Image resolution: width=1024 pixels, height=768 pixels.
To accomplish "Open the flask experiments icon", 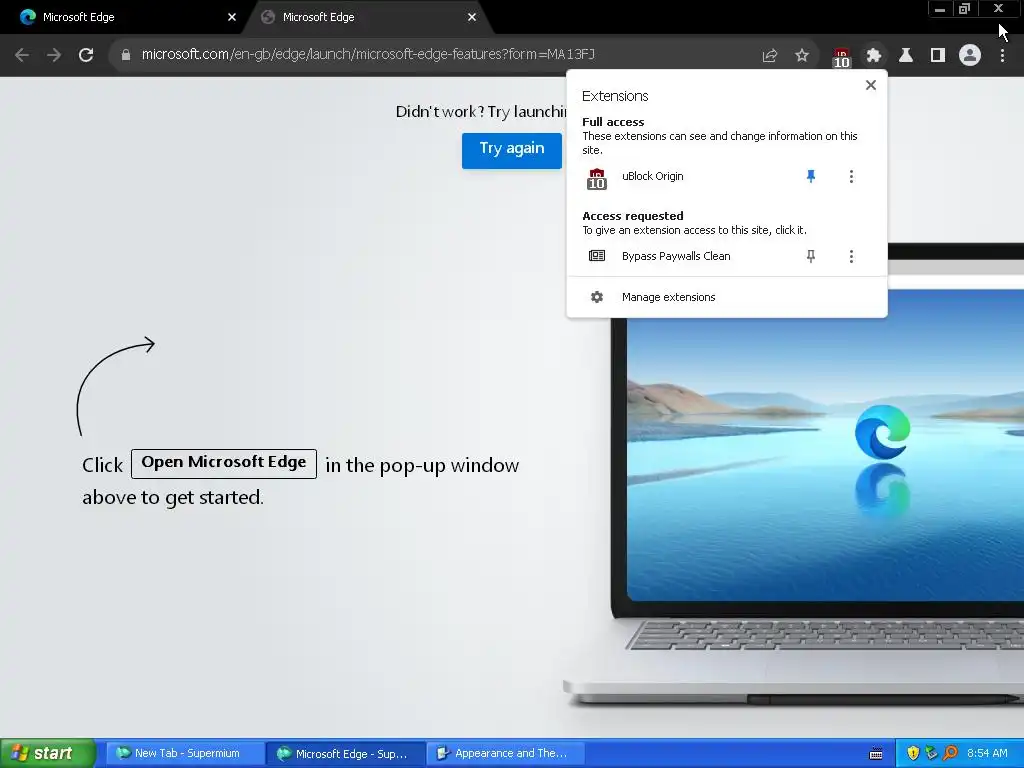I will pyautogui.click(x=906, y=56).
